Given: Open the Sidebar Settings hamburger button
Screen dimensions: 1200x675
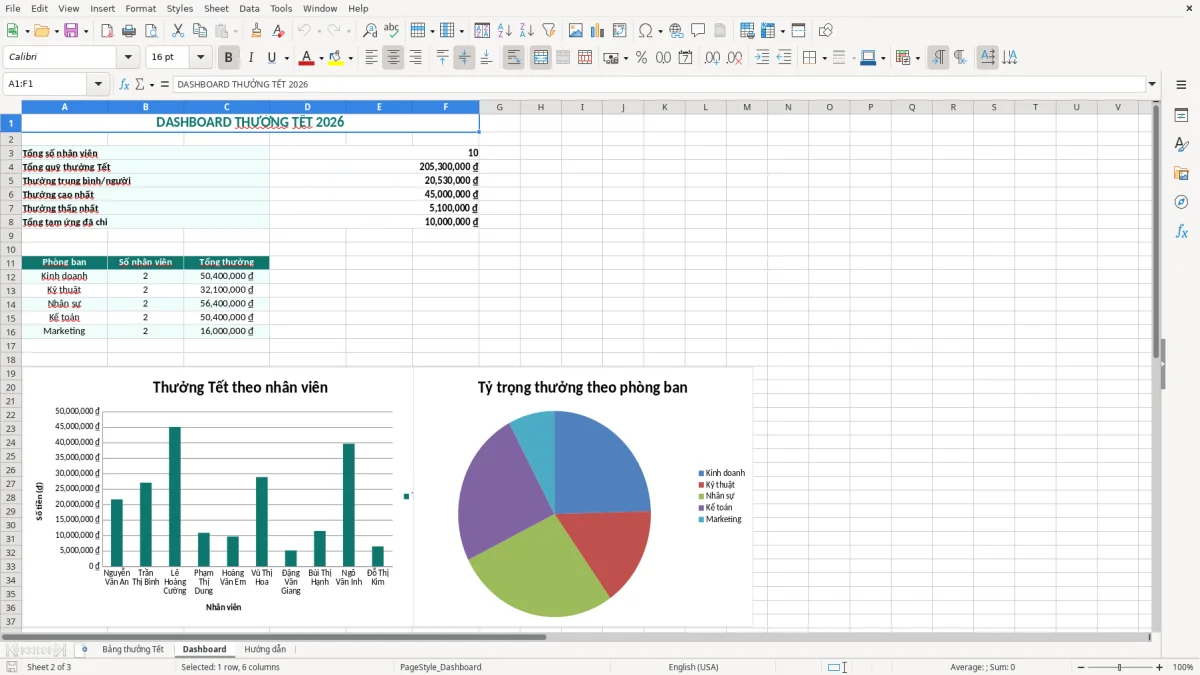Looking at the screenshot, I should click(1181, 85).
